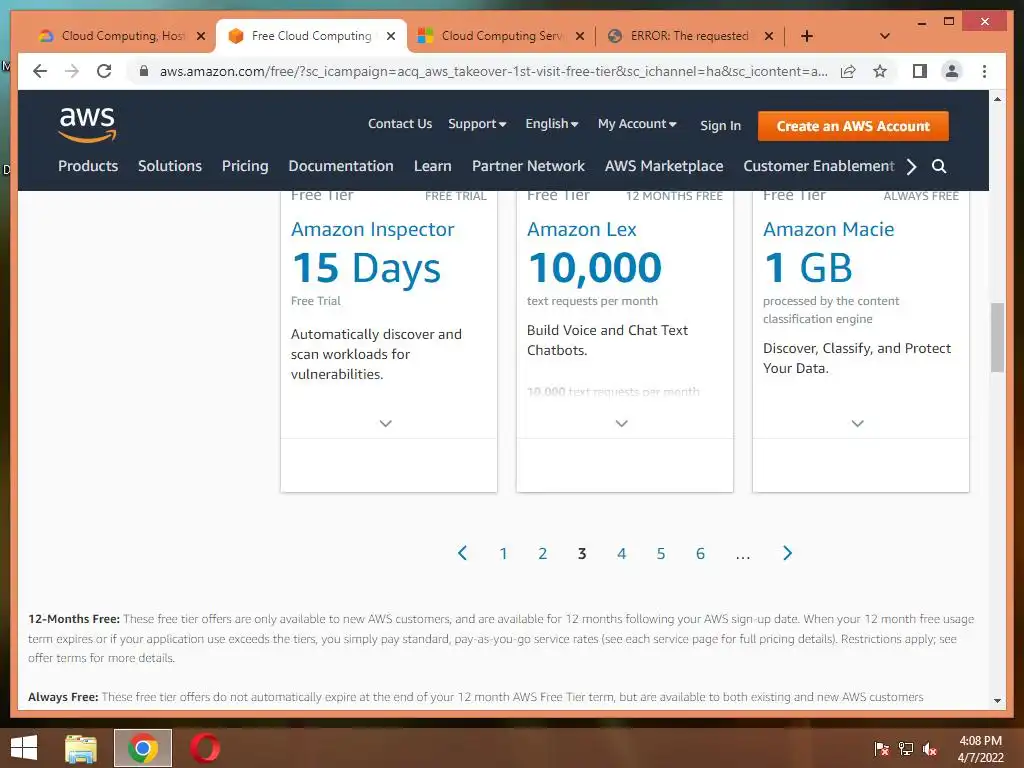This screenshot has width=1024, height=768.
Task: Close the Microsoft Cloud Computing Services tab
Action: 579,36
